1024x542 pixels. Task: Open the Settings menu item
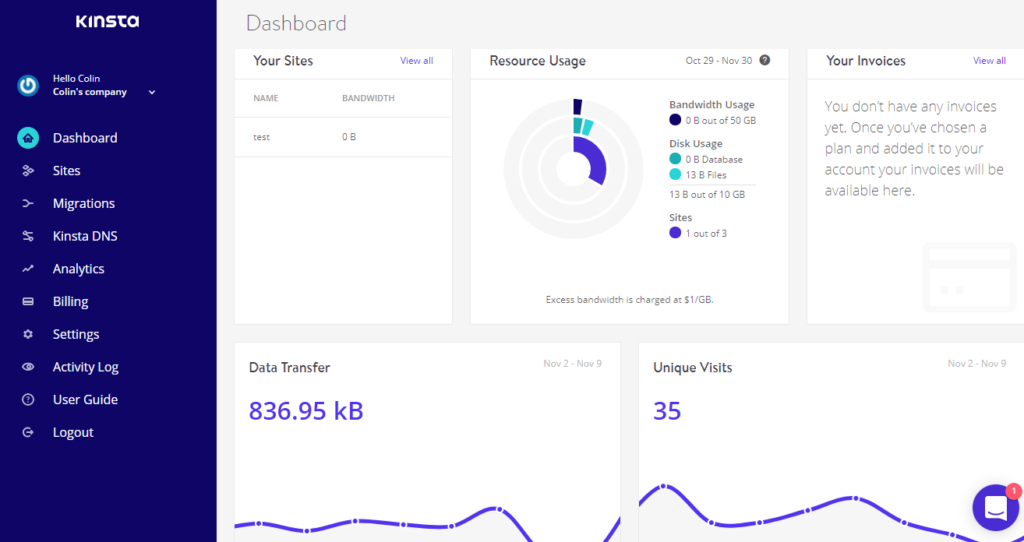click(x=76, y=334)
